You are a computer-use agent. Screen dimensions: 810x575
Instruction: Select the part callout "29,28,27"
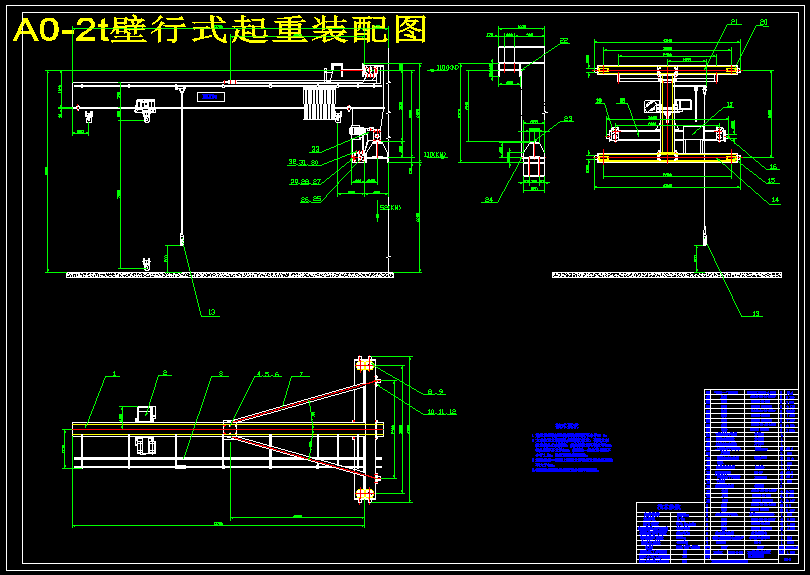[305, 182]
